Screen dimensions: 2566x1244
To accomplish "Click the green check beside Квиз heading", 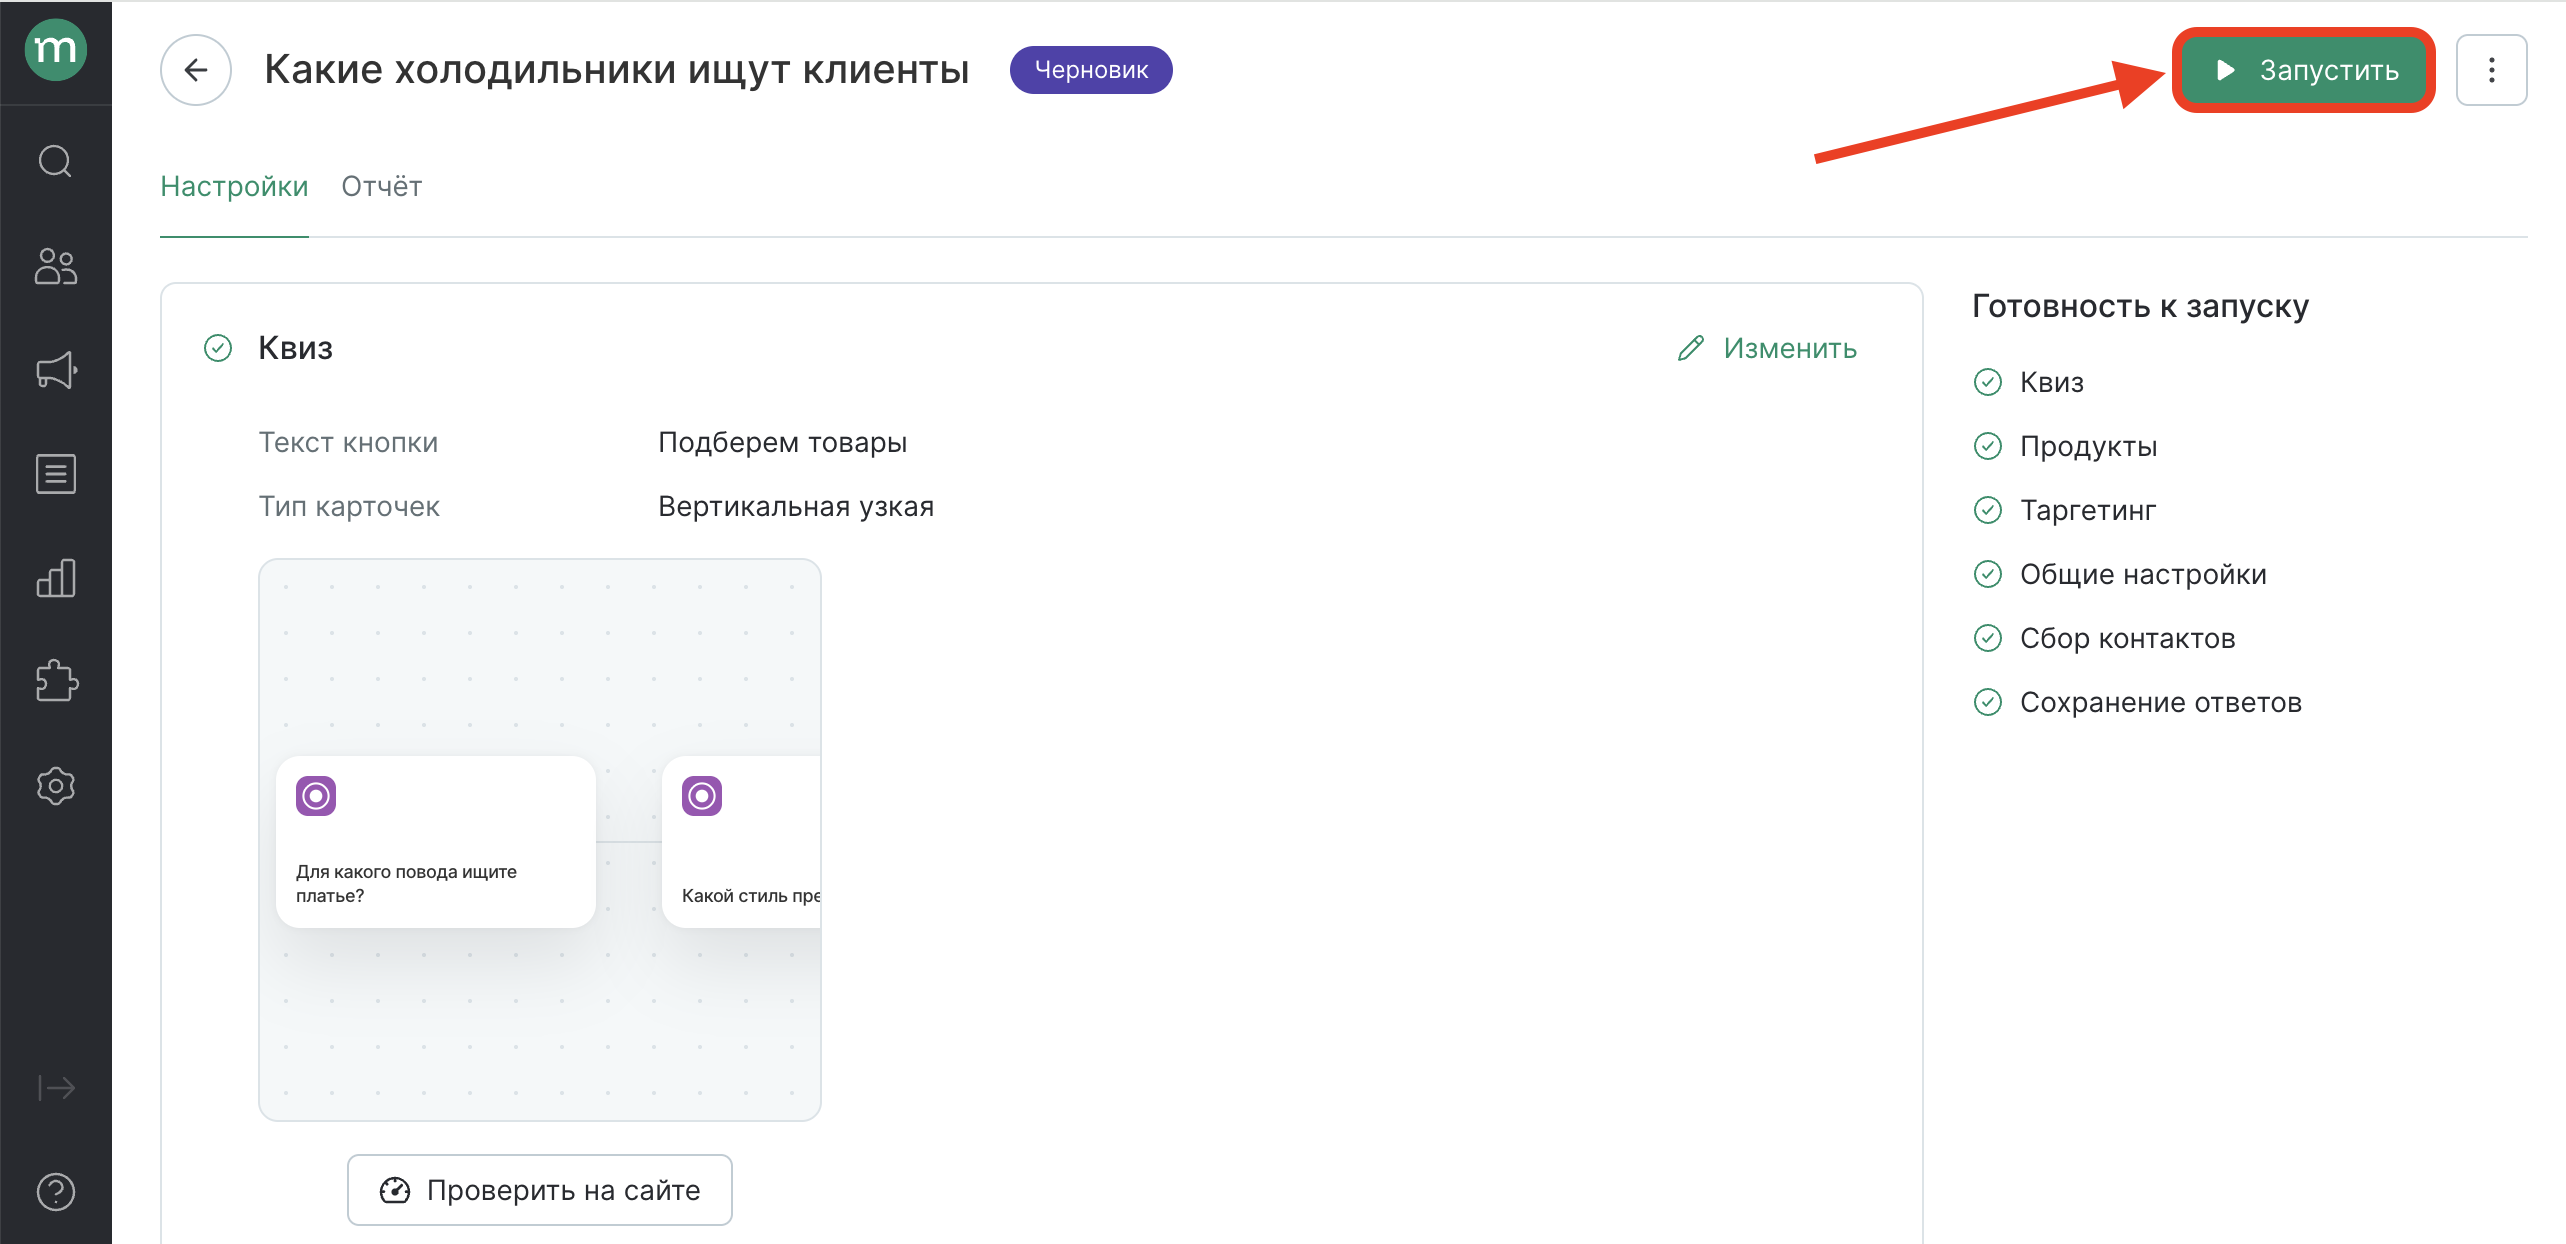I will [218, 348].
